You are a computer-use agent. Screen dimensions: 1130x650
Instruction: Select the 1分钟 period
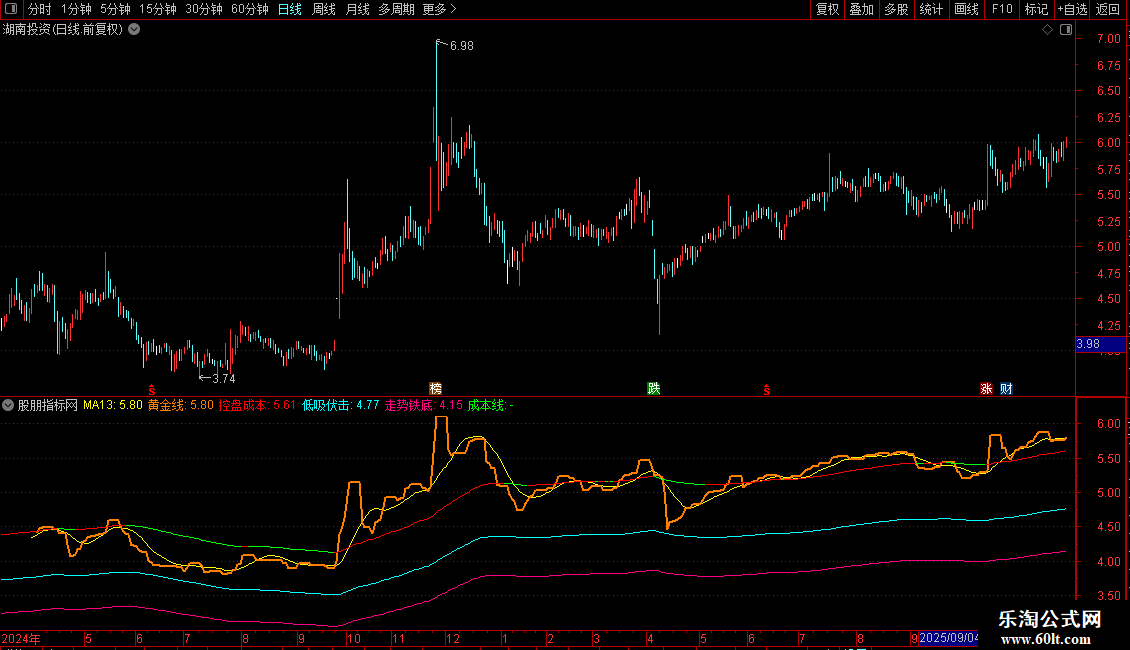click(76, 9)
